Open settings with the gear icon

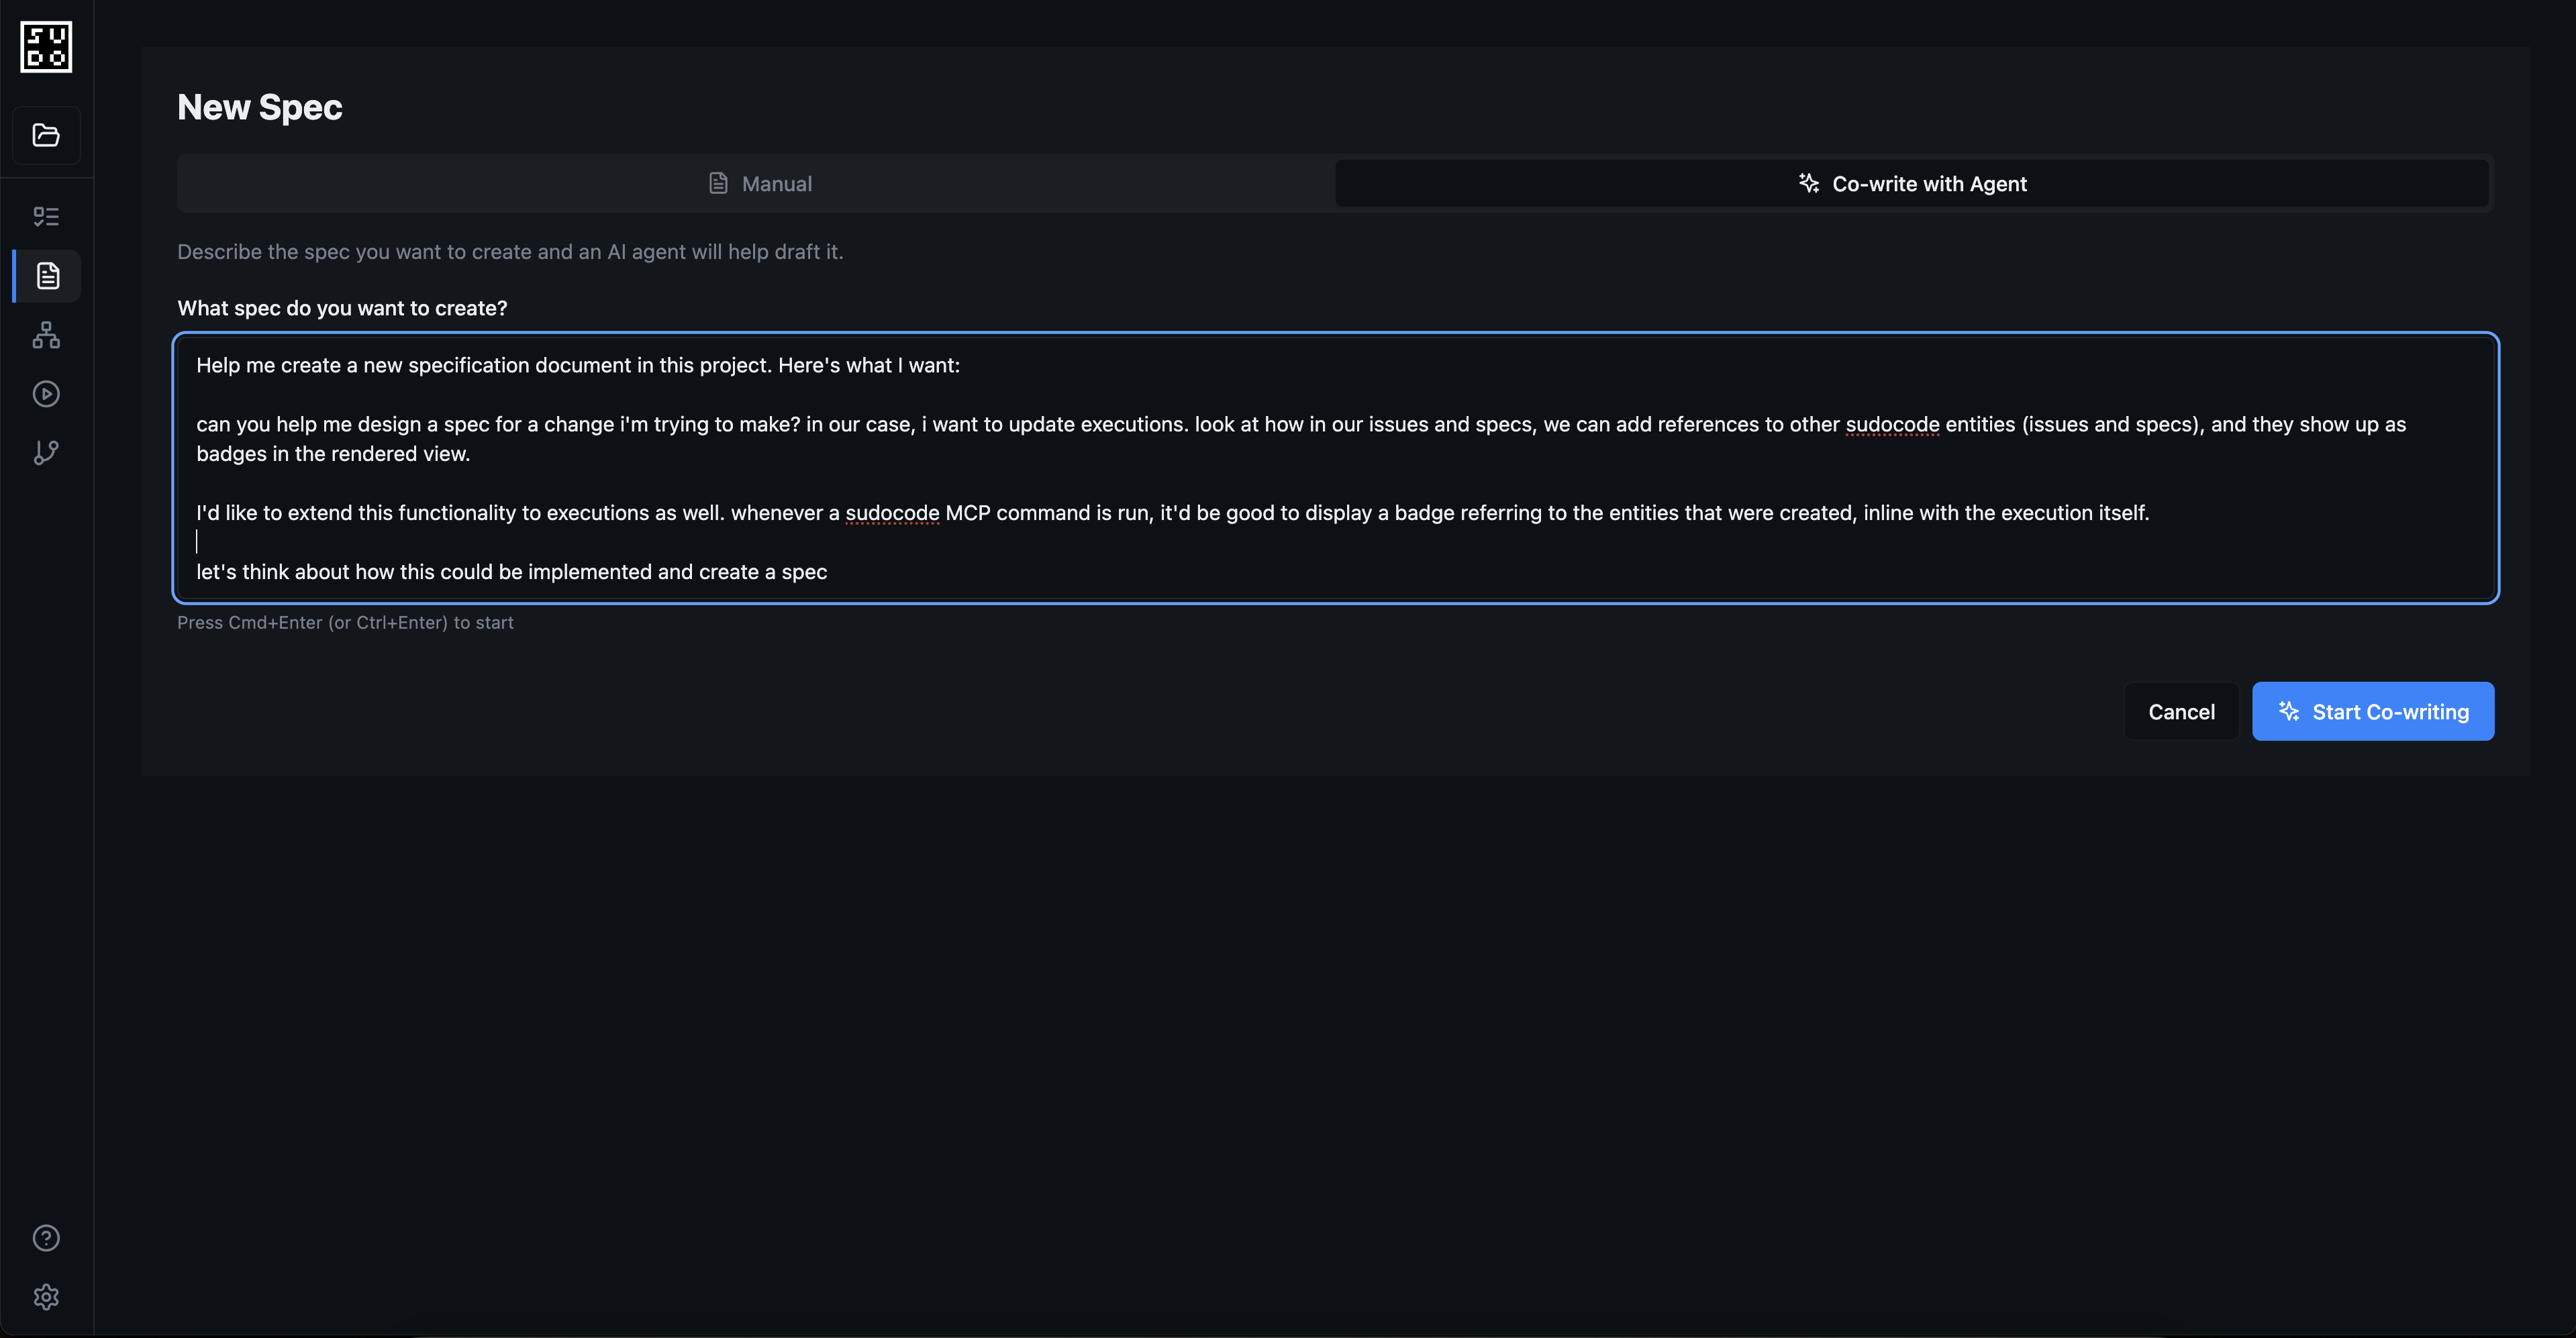[x=46, y=1297]
